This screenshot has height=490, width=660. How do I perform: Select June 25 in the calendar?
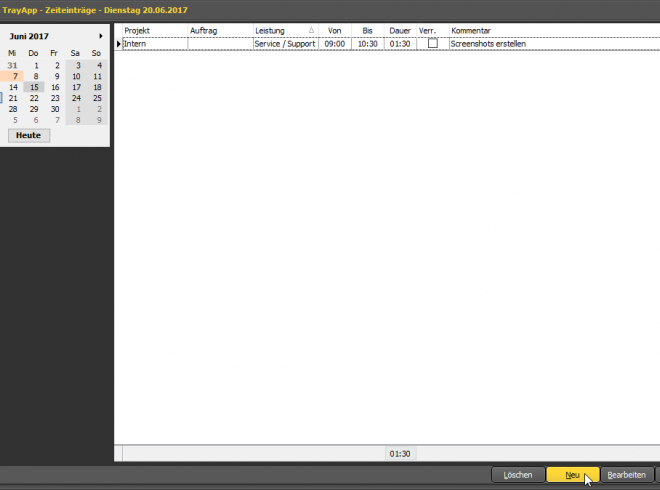(x=97, y=98)
